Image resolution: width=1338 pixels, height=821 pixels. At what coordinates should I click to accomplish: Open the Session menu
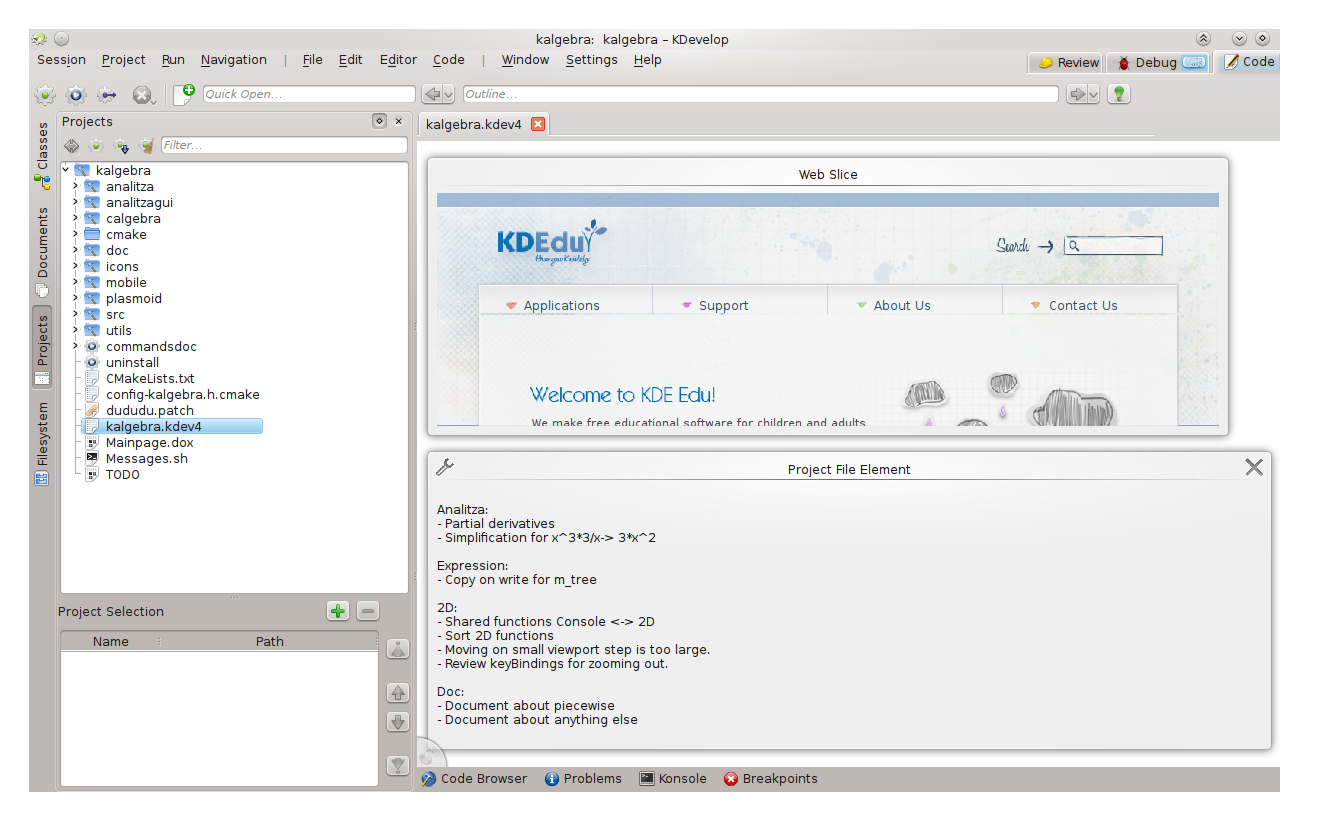pyautogui.click(x=62, y=60)
